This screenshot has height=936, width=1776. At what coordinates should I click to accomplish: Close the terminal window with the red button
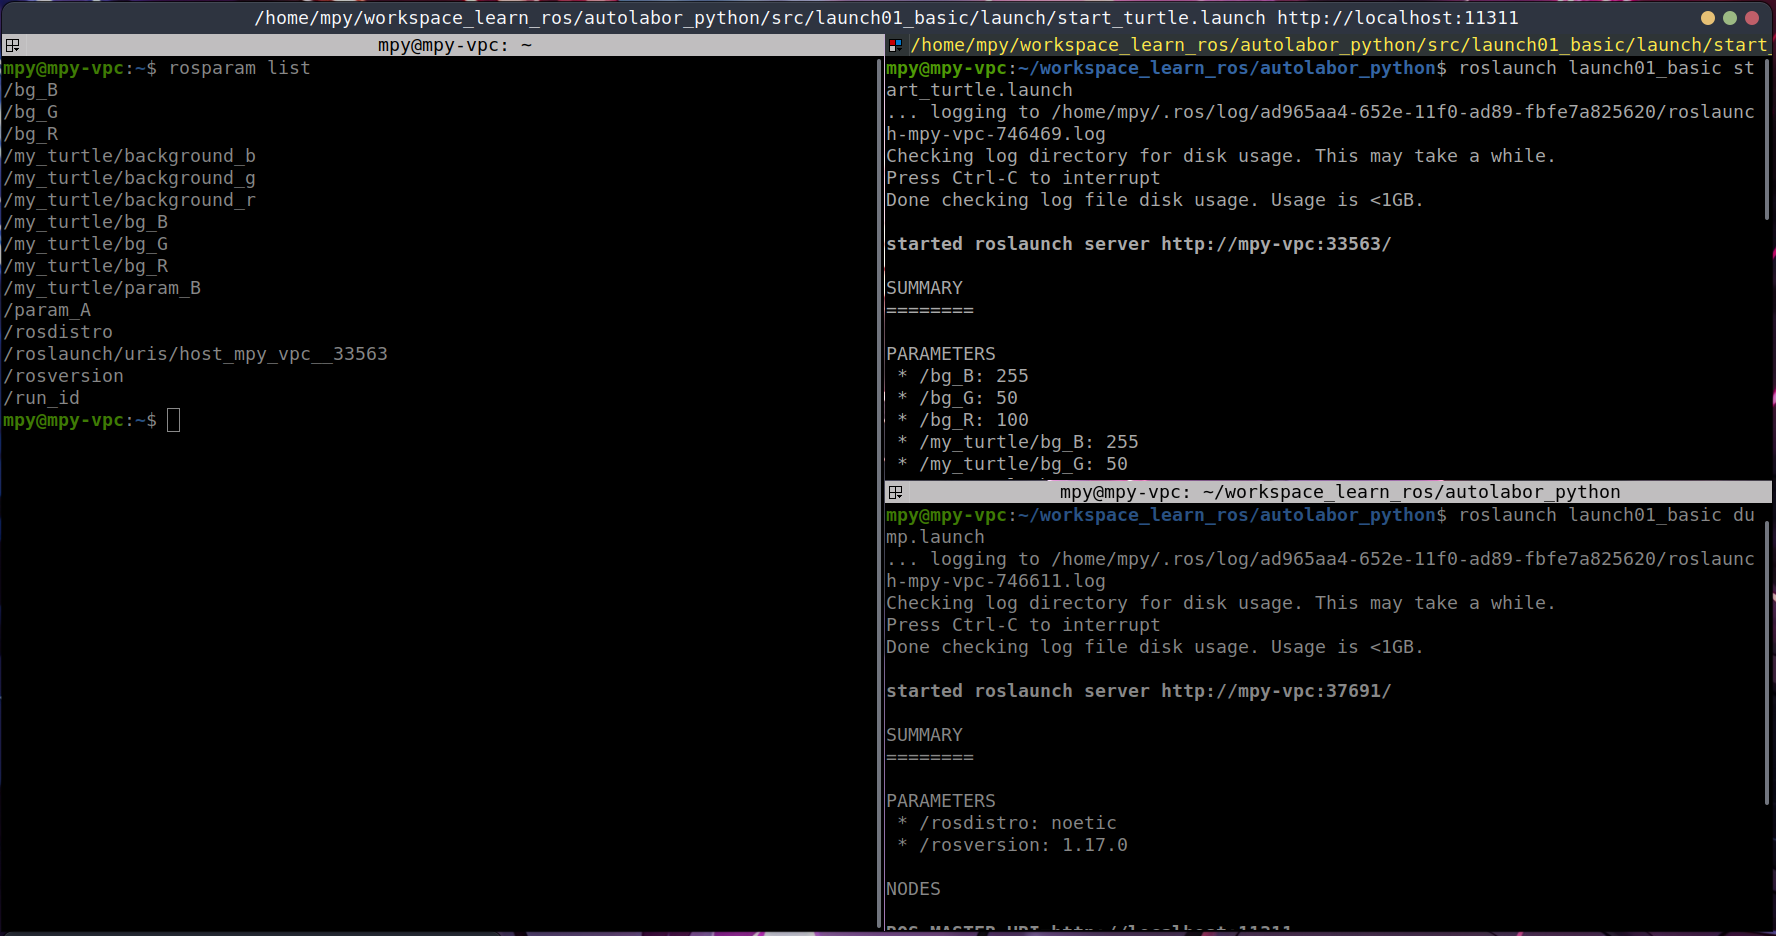(x=1752, y=18)
